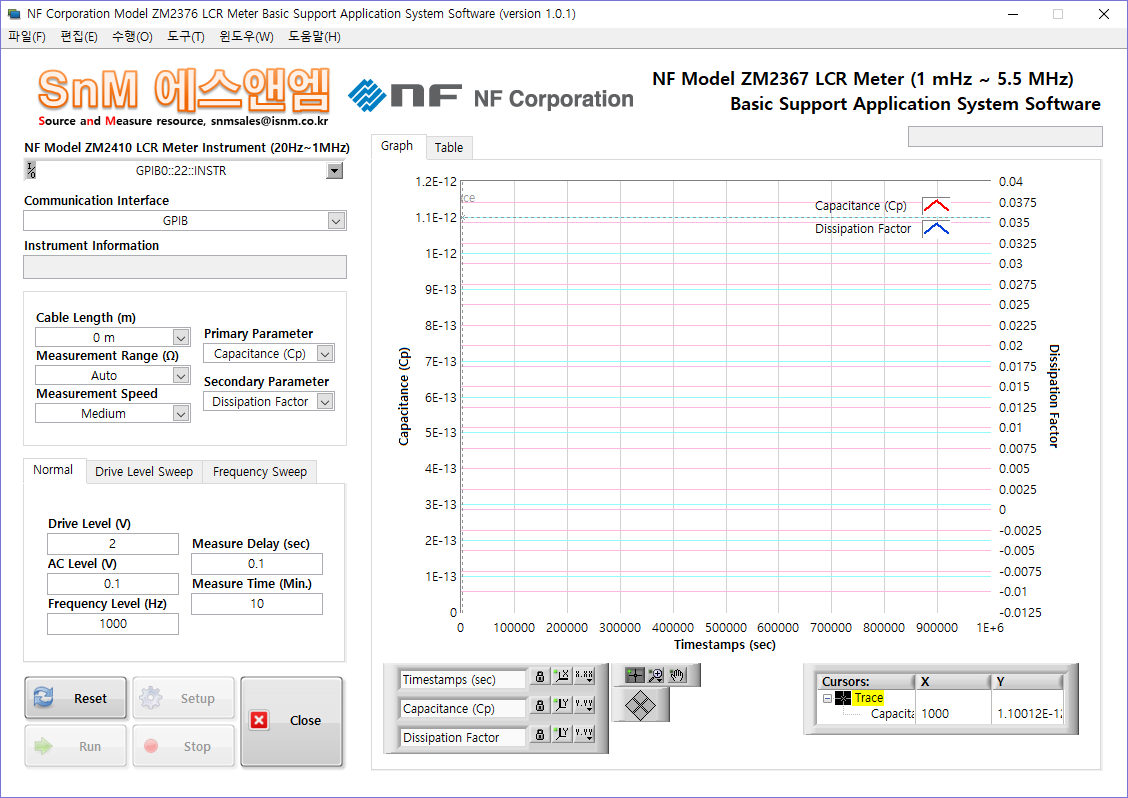Open the Measurement Range Auto dropdown
The image size is (1128, 798).
(113, 376)
